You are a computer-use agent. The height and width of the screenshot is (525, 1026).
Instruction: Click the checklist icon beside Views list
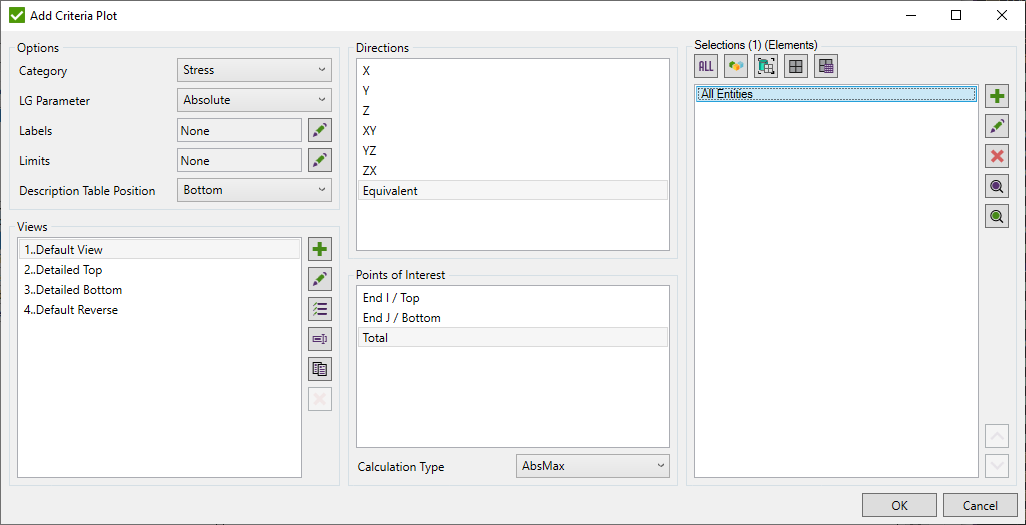pyautogui.click(x=320, y=309)
